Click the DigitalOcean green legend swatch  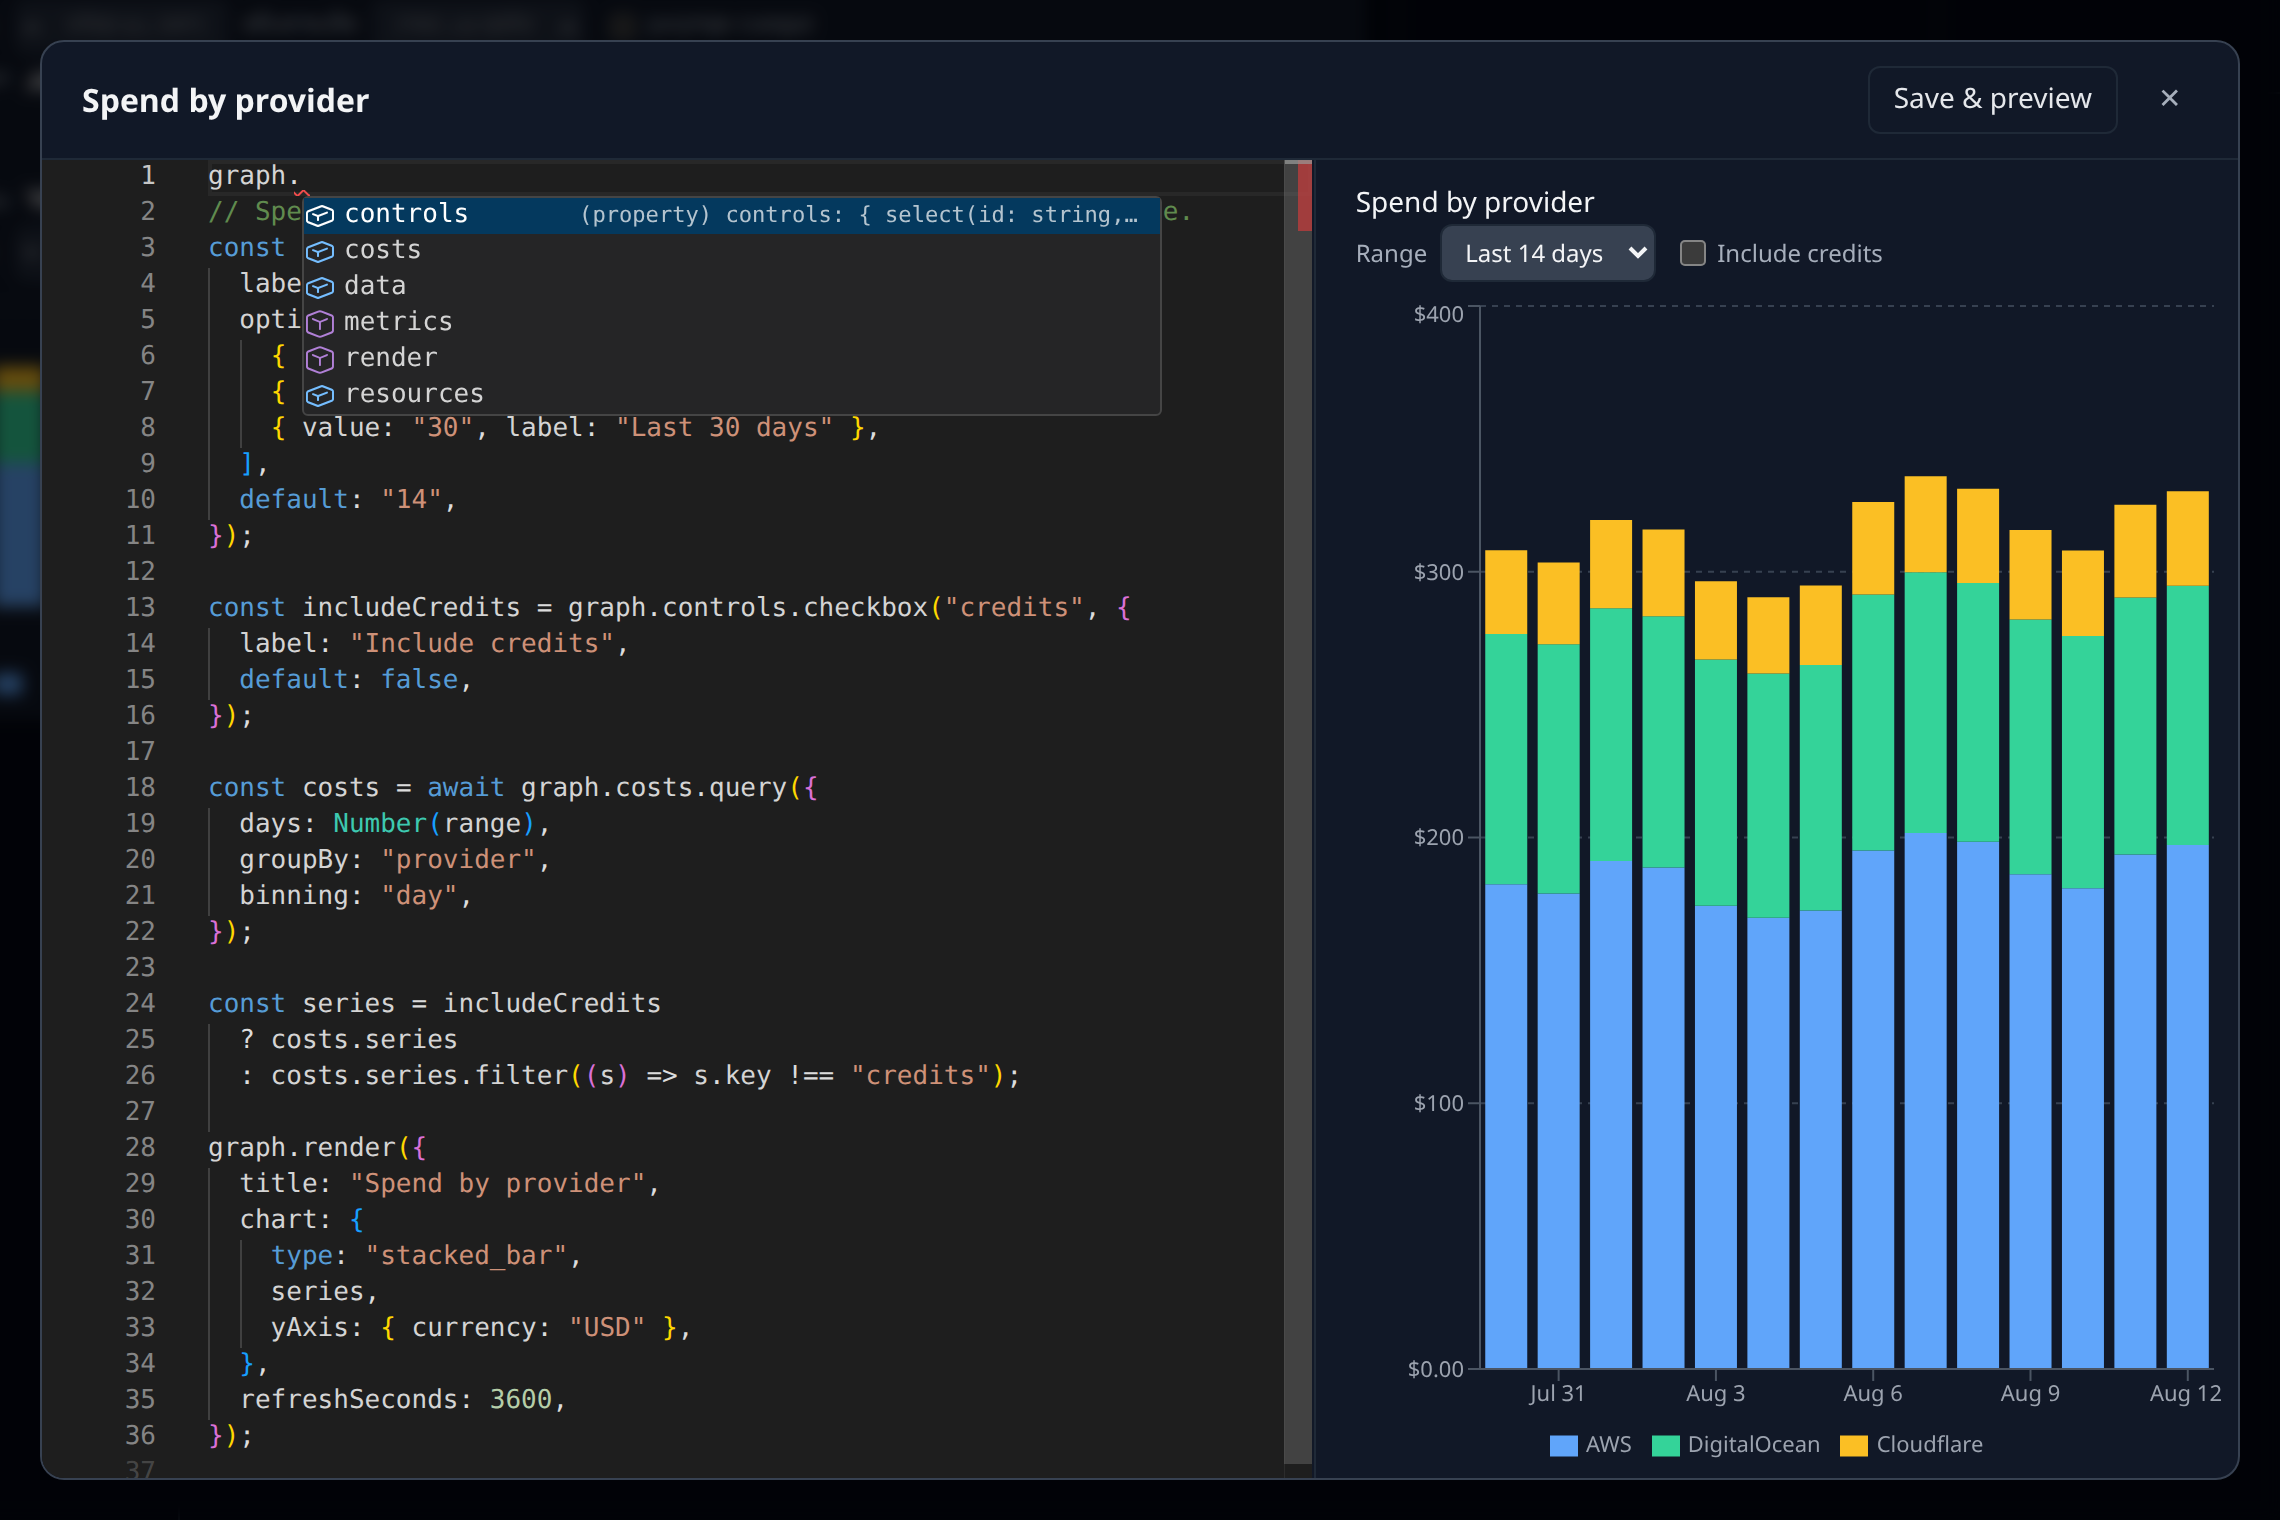[x=1665, y=1445]
